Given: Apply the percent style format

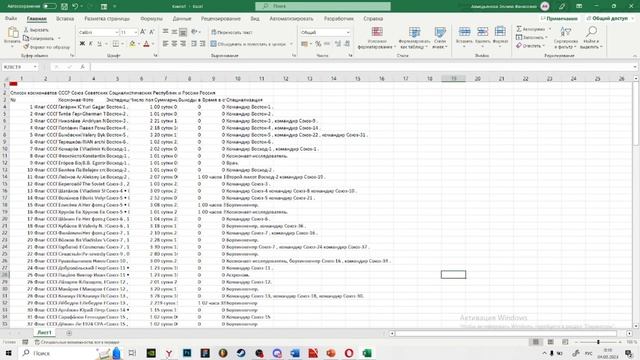Looking at the screenshot, I should [318, 44].
